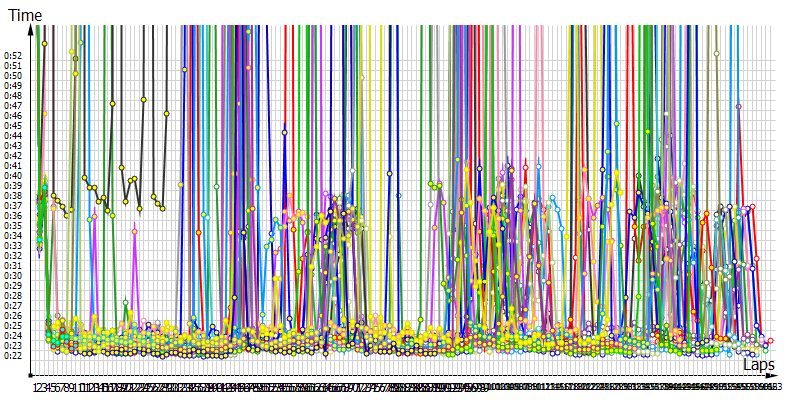Image resolution: width=800 pixels, height=400 pixels.
Task: Click the 0:45 label on Time axis
Action: coord(13,125)
